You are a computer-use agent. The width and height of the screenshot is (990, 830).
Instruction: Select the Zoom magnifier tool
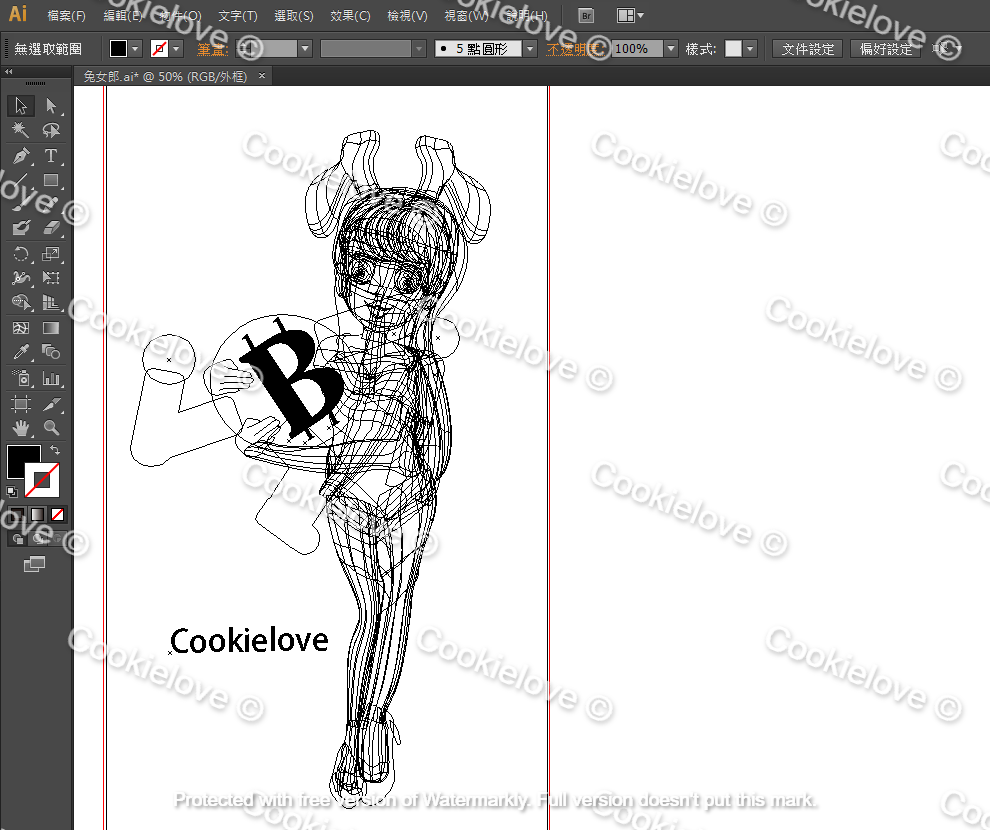tap(51, 428)
